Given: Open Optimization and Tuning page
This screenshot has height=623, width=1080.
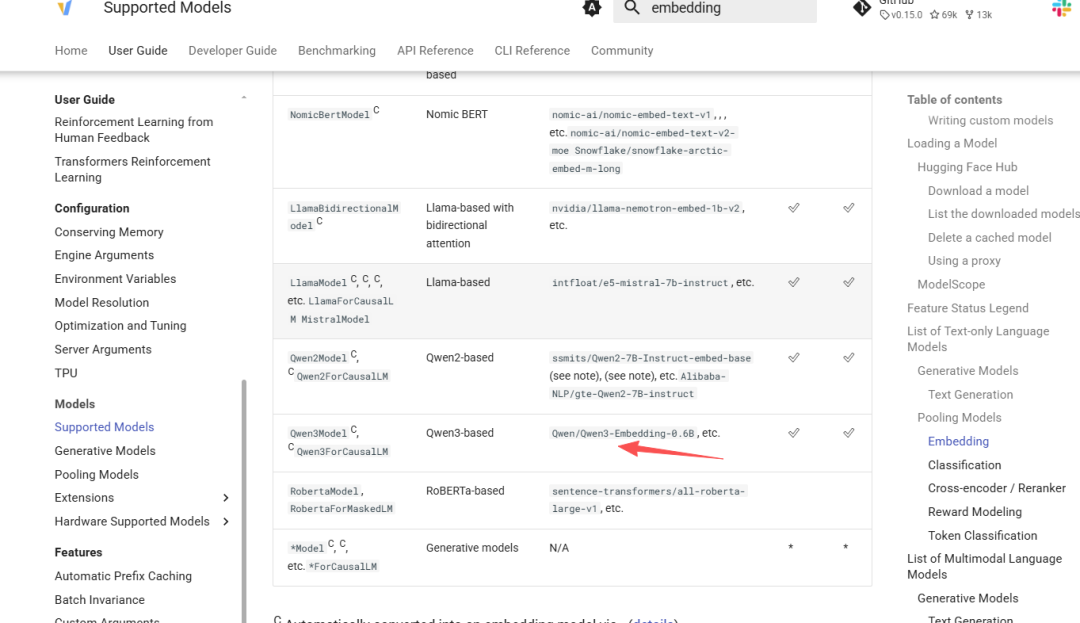Looking at the screenshot, I should point(121,326).
